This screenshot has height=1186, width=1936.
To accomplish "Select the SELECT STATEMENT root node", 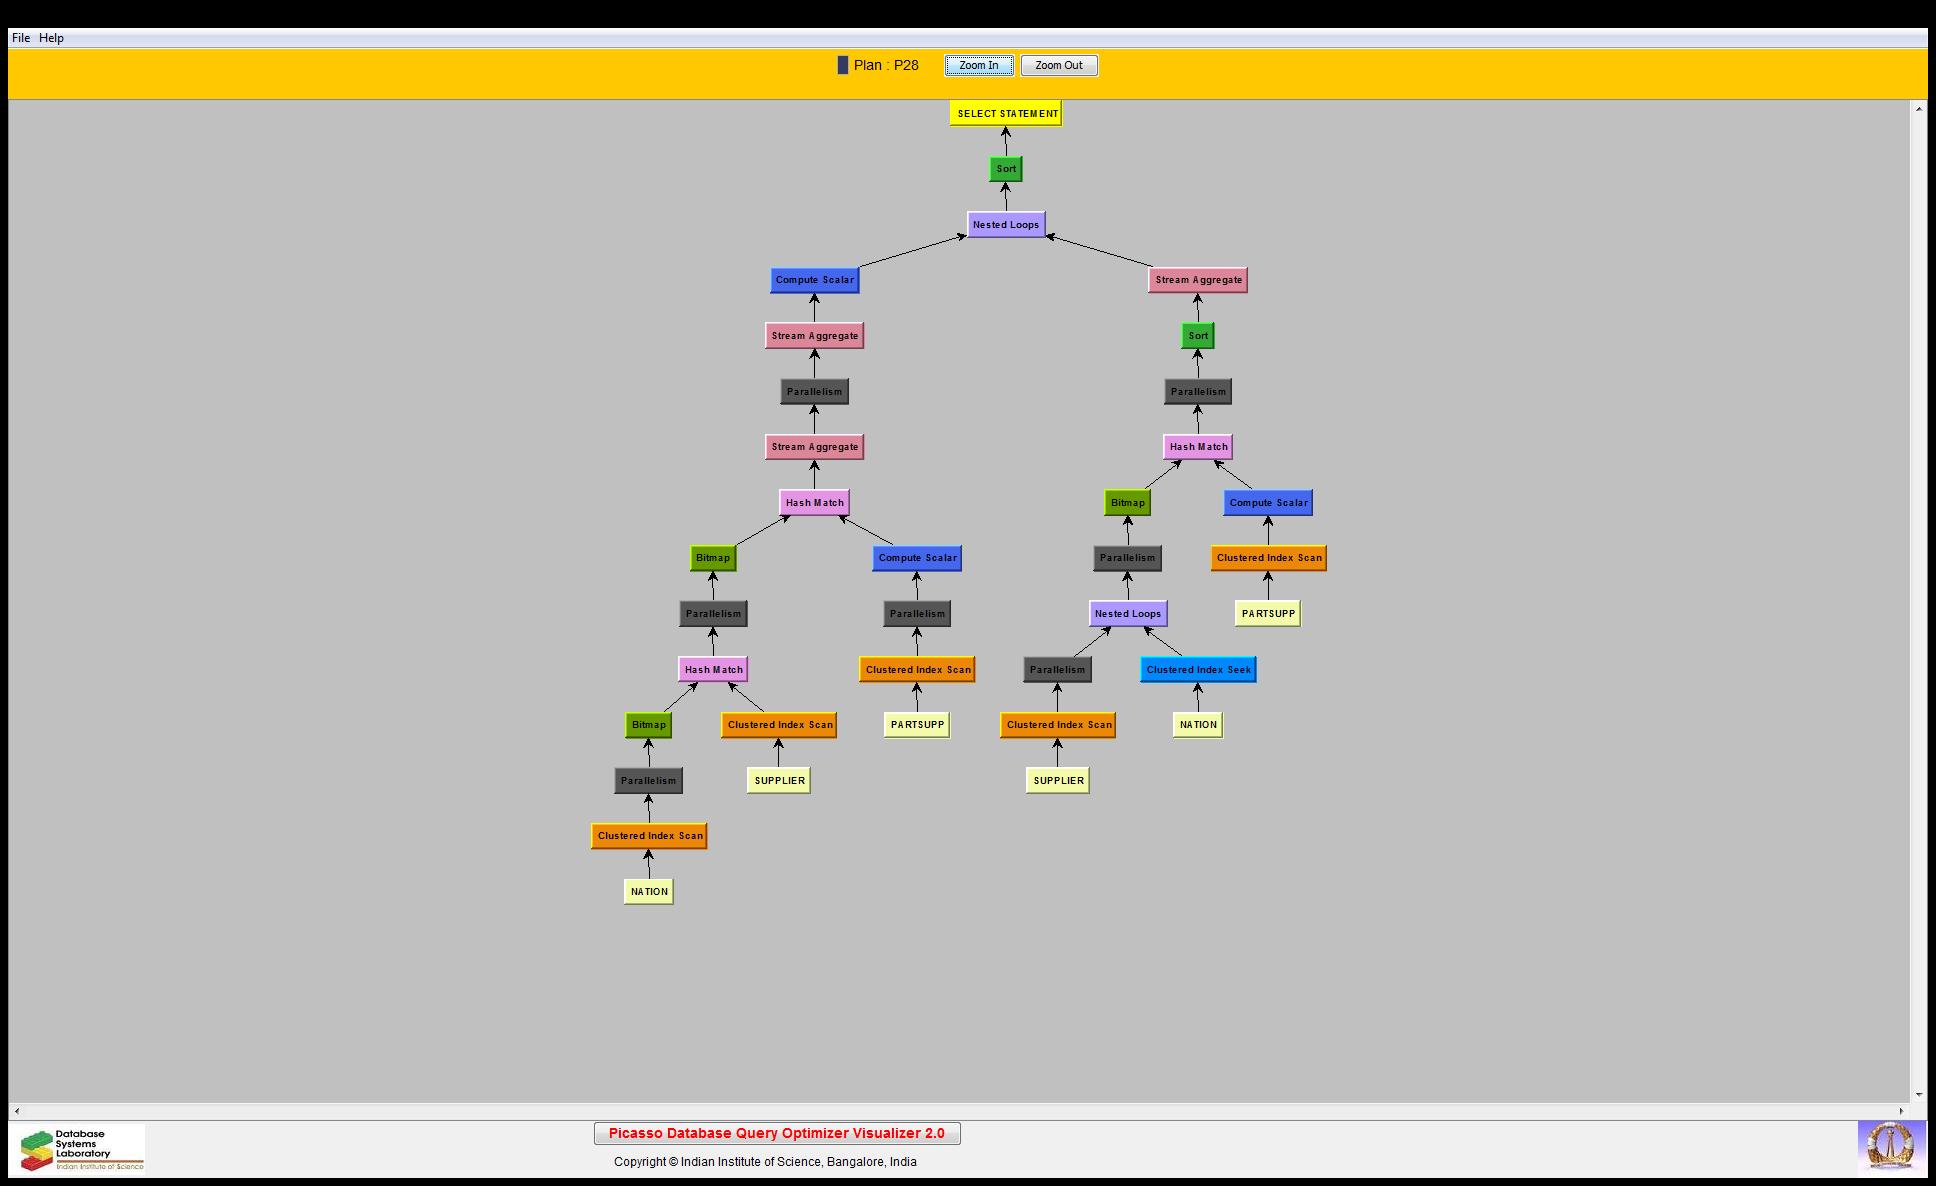I will (1006, 114).
